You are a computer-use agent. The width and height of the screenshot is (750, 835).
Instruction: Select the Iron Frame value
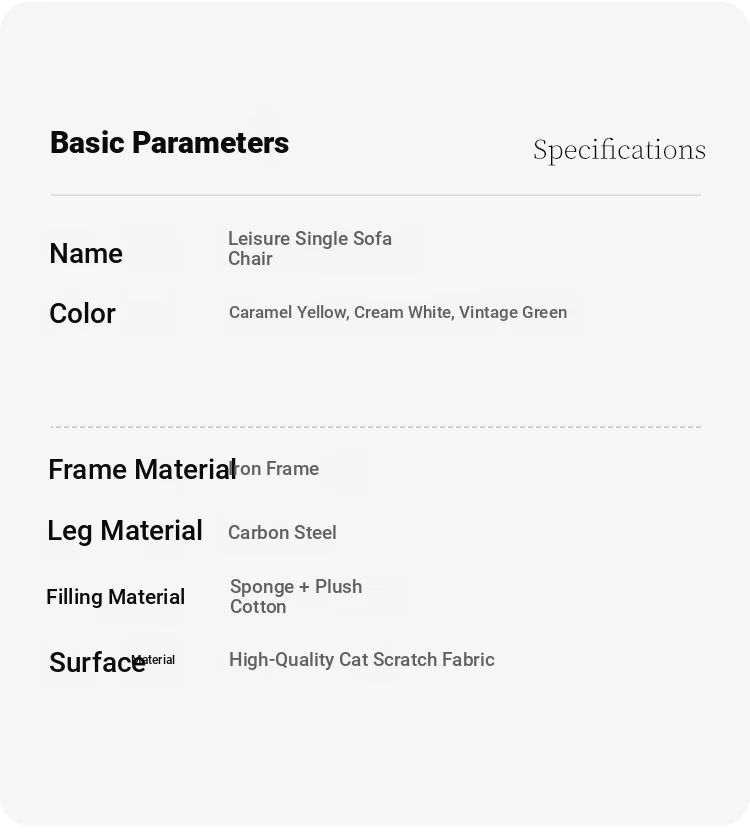coord(274,469)
